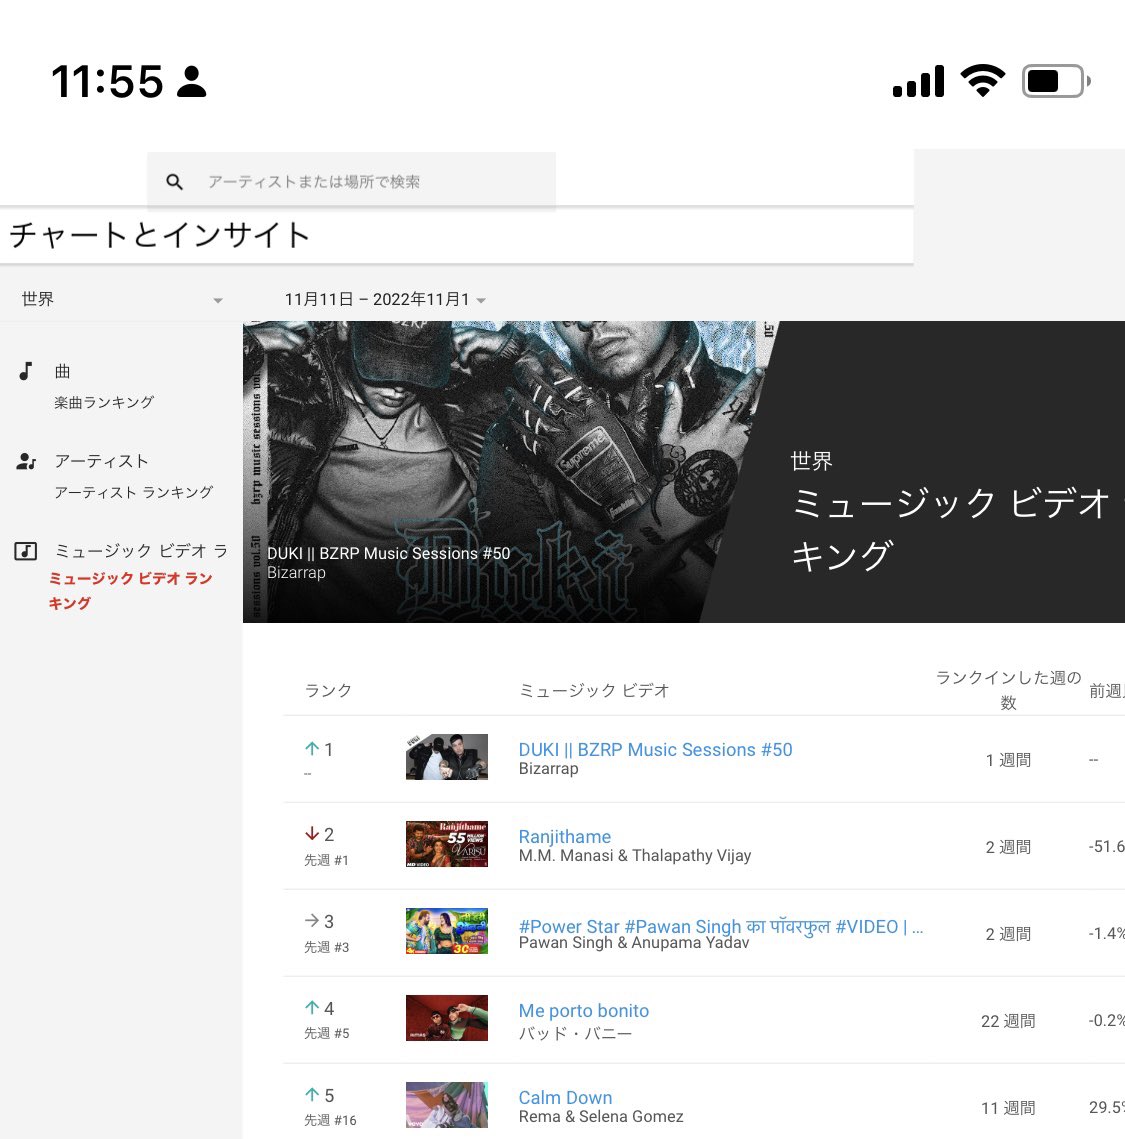The height and width of the screenshot is (1139, 1125).
Task: Click Bizarrap artist name in rank 1 row
Action: (548, 769)
